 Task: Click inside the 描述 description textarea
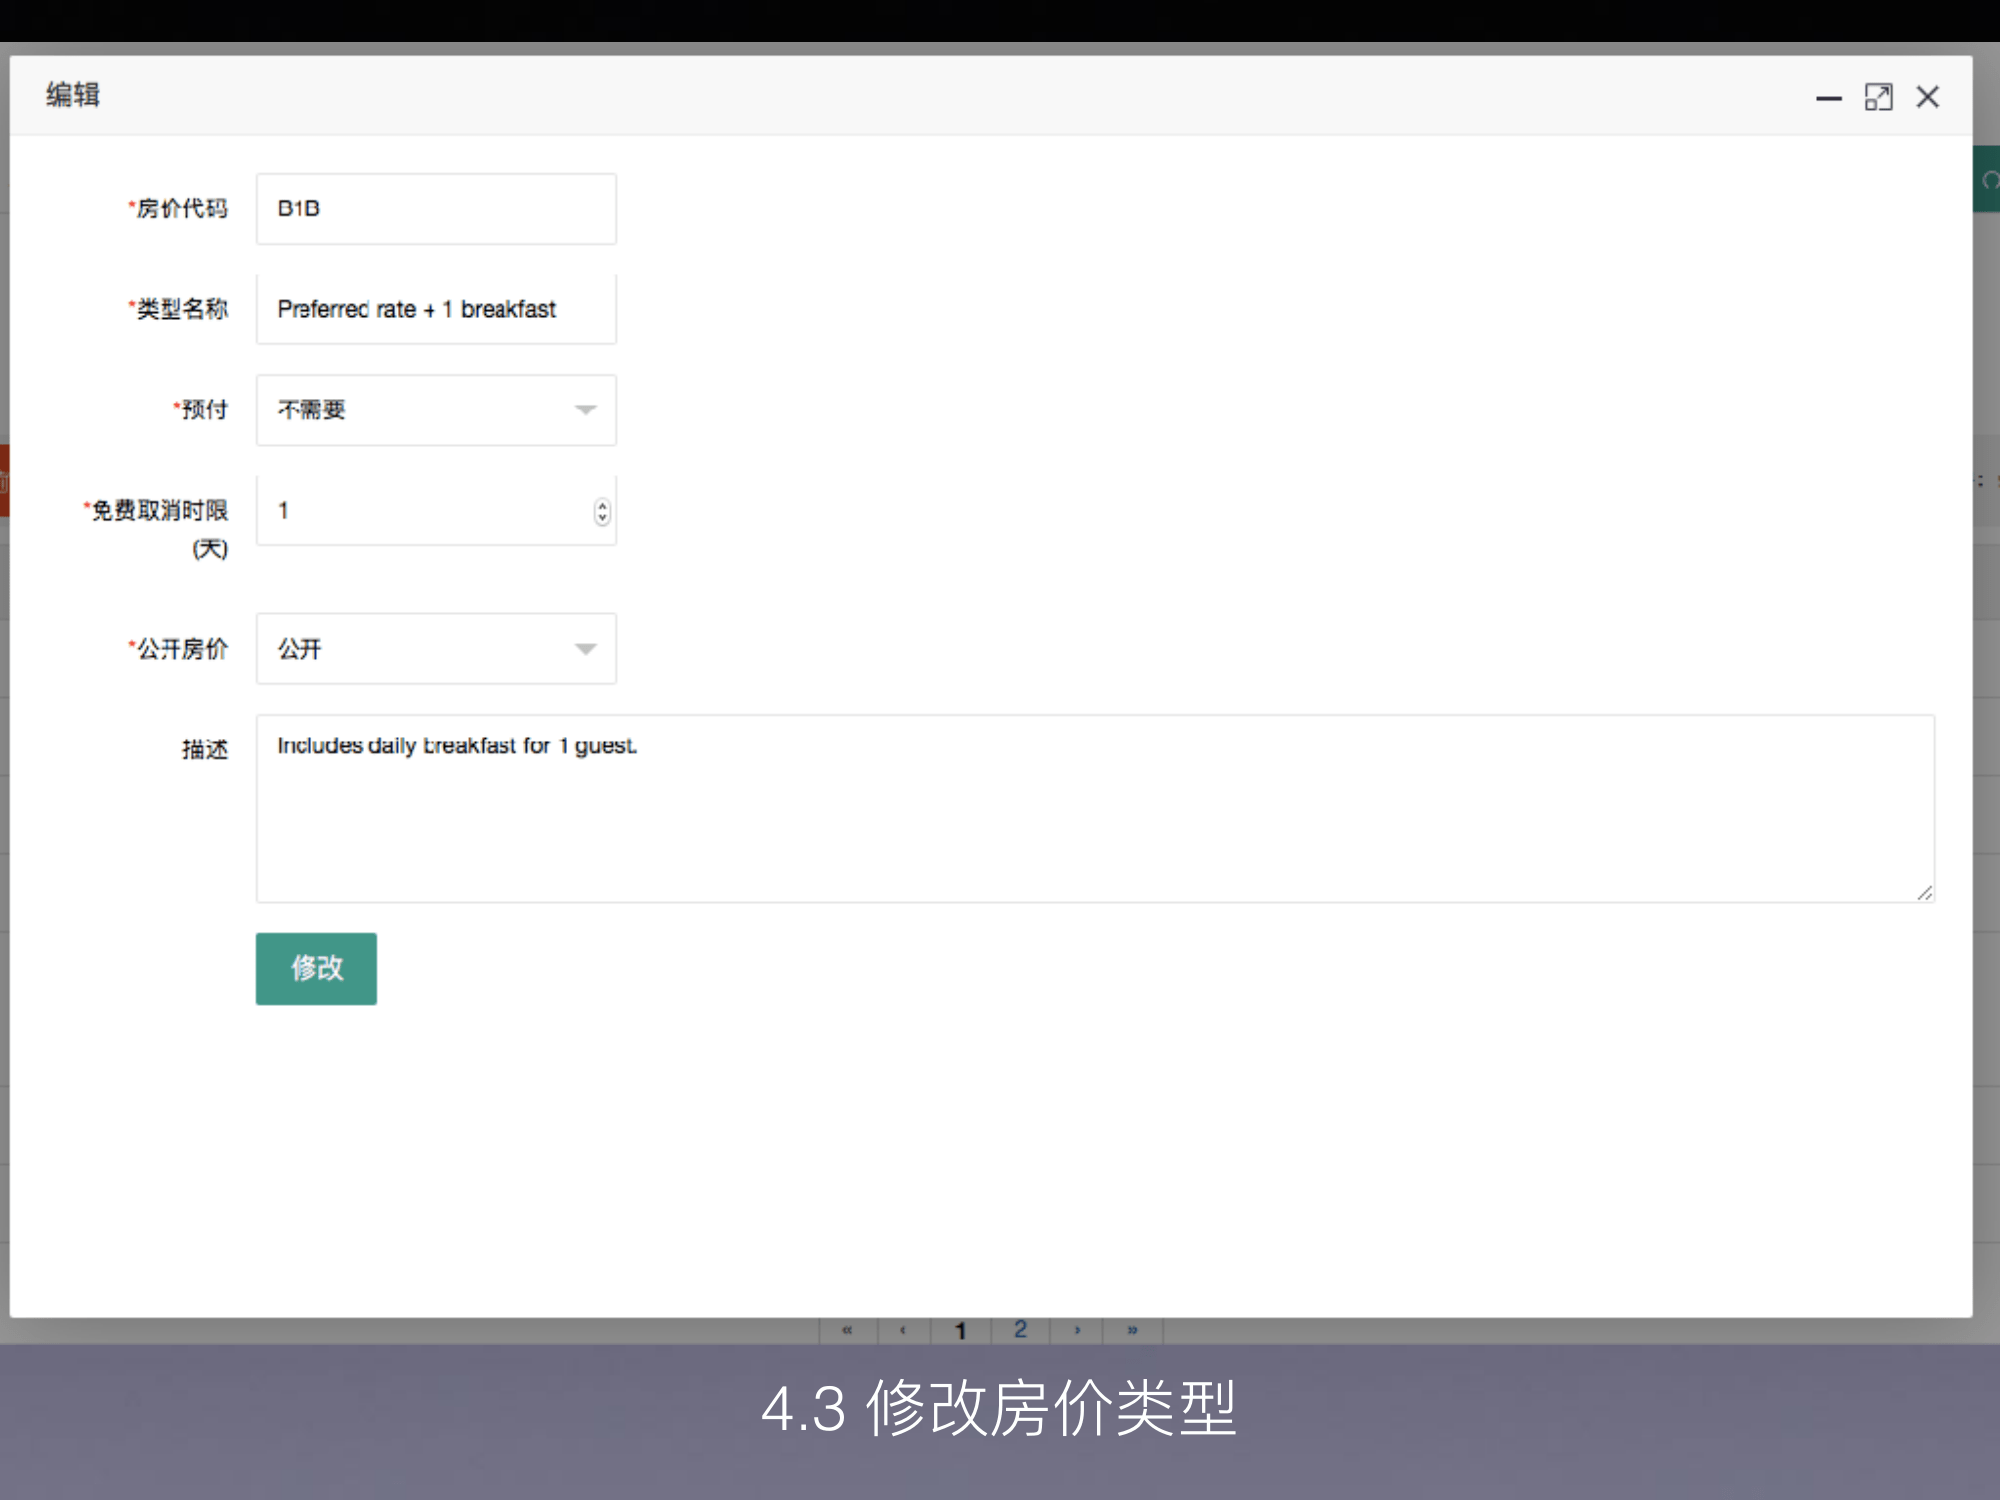pyautogui.click(x=1095, y=808)
